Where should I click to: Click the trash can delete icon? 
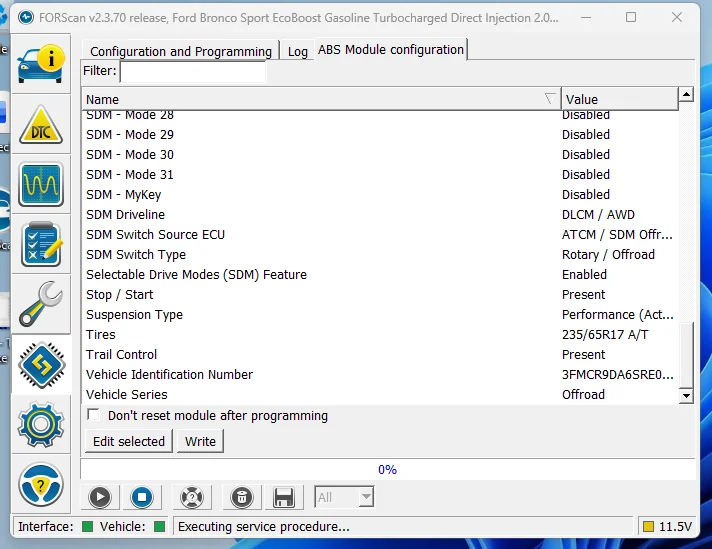[241, 497]
